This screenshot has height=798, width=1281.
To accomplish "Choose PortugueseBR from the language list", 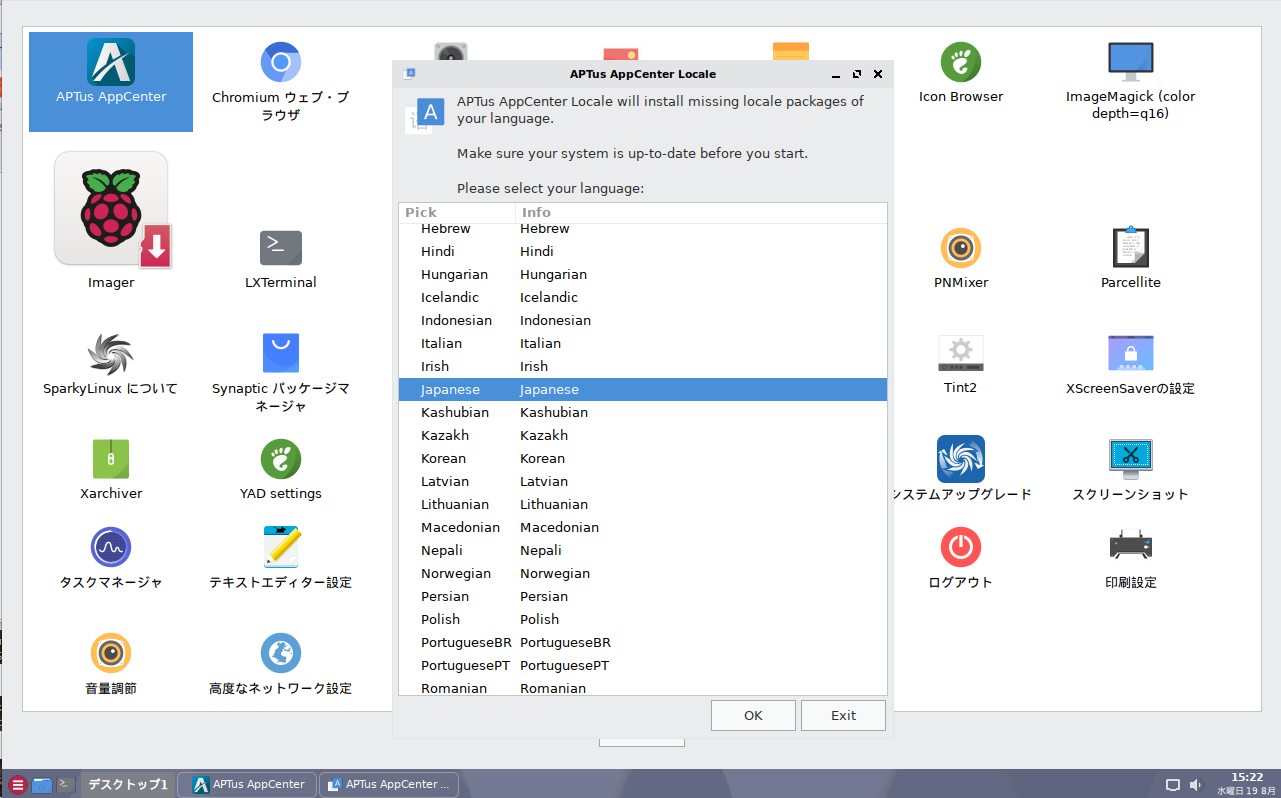I will click(x=643, y=642).
